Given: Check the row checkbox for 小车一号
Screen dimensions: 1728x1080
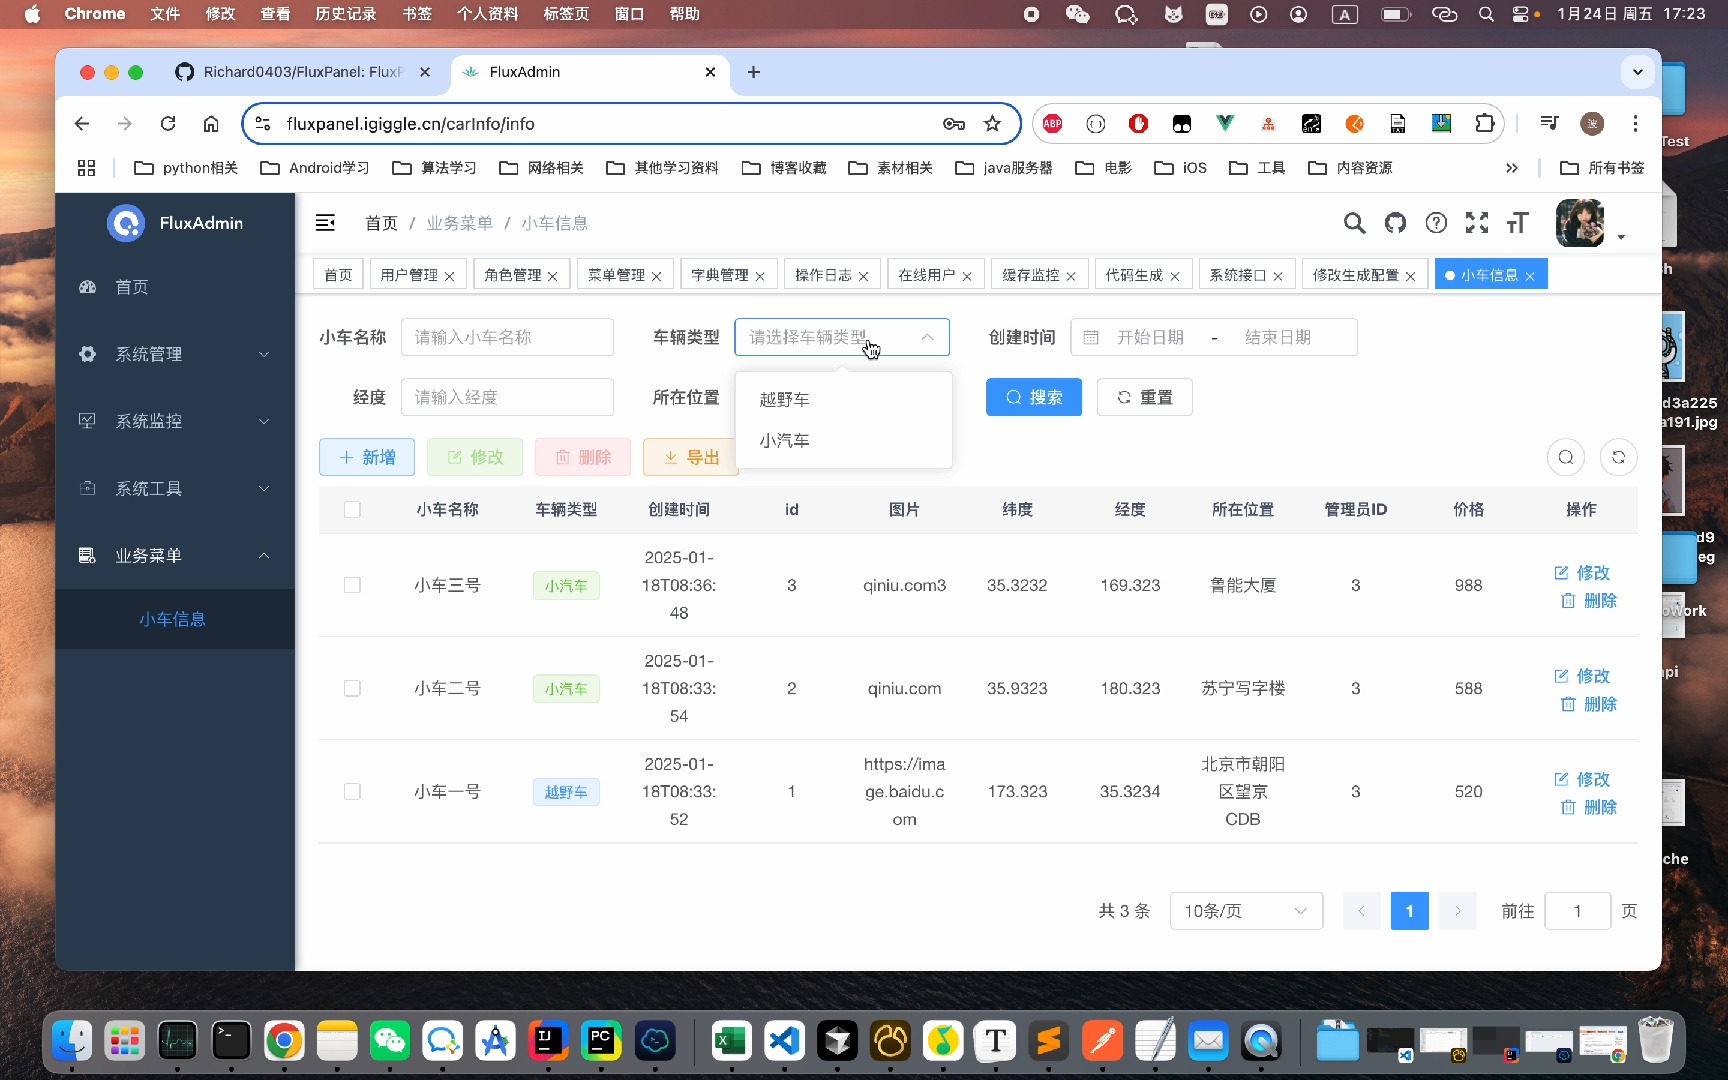Looking at the screenshot, I should click(352, 791).
